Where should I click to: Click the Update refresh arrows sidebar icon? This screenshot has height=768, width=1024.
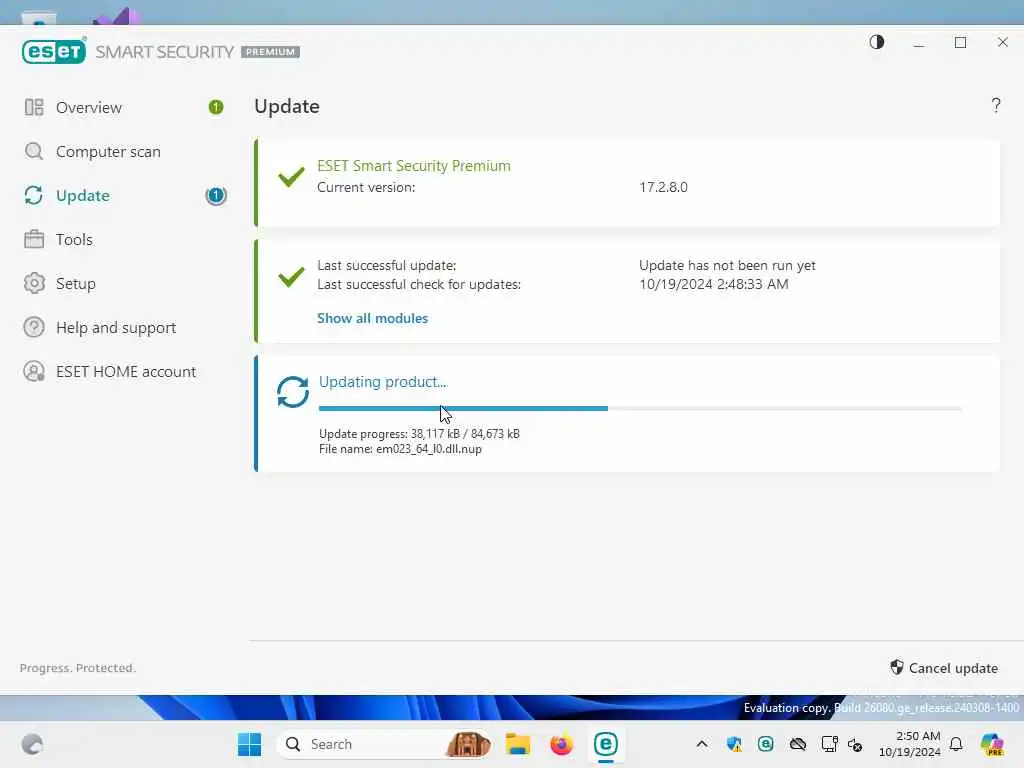34,195
